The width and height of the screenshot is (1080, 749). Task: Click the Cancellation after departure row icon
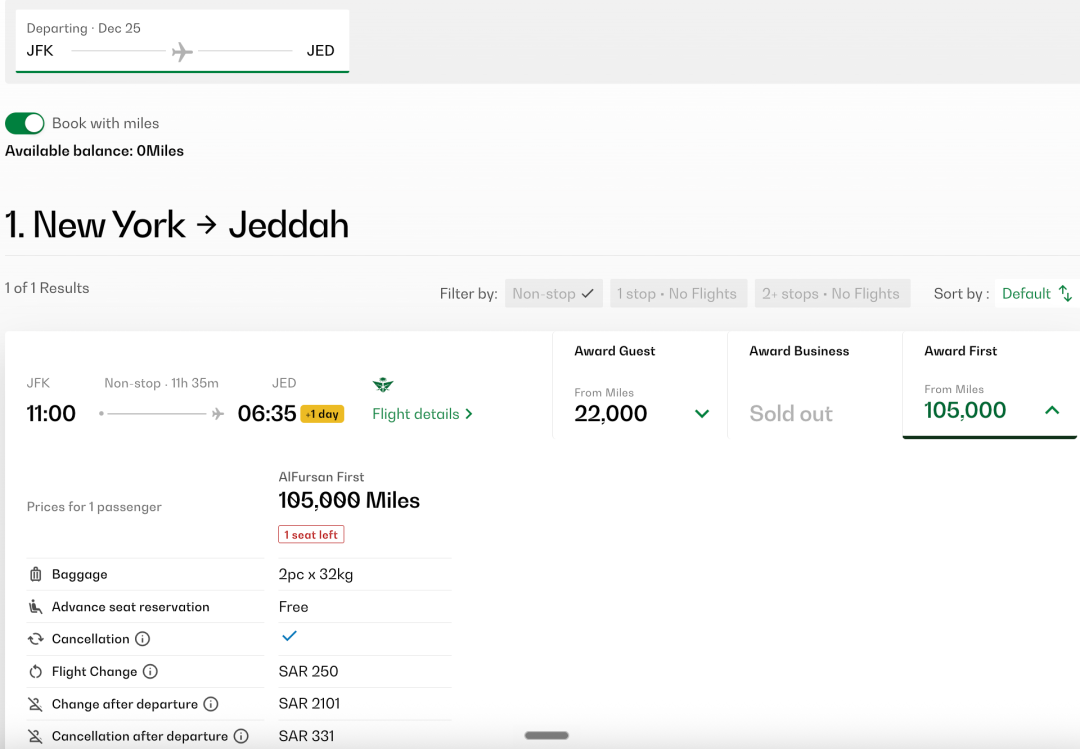point(35,736)
